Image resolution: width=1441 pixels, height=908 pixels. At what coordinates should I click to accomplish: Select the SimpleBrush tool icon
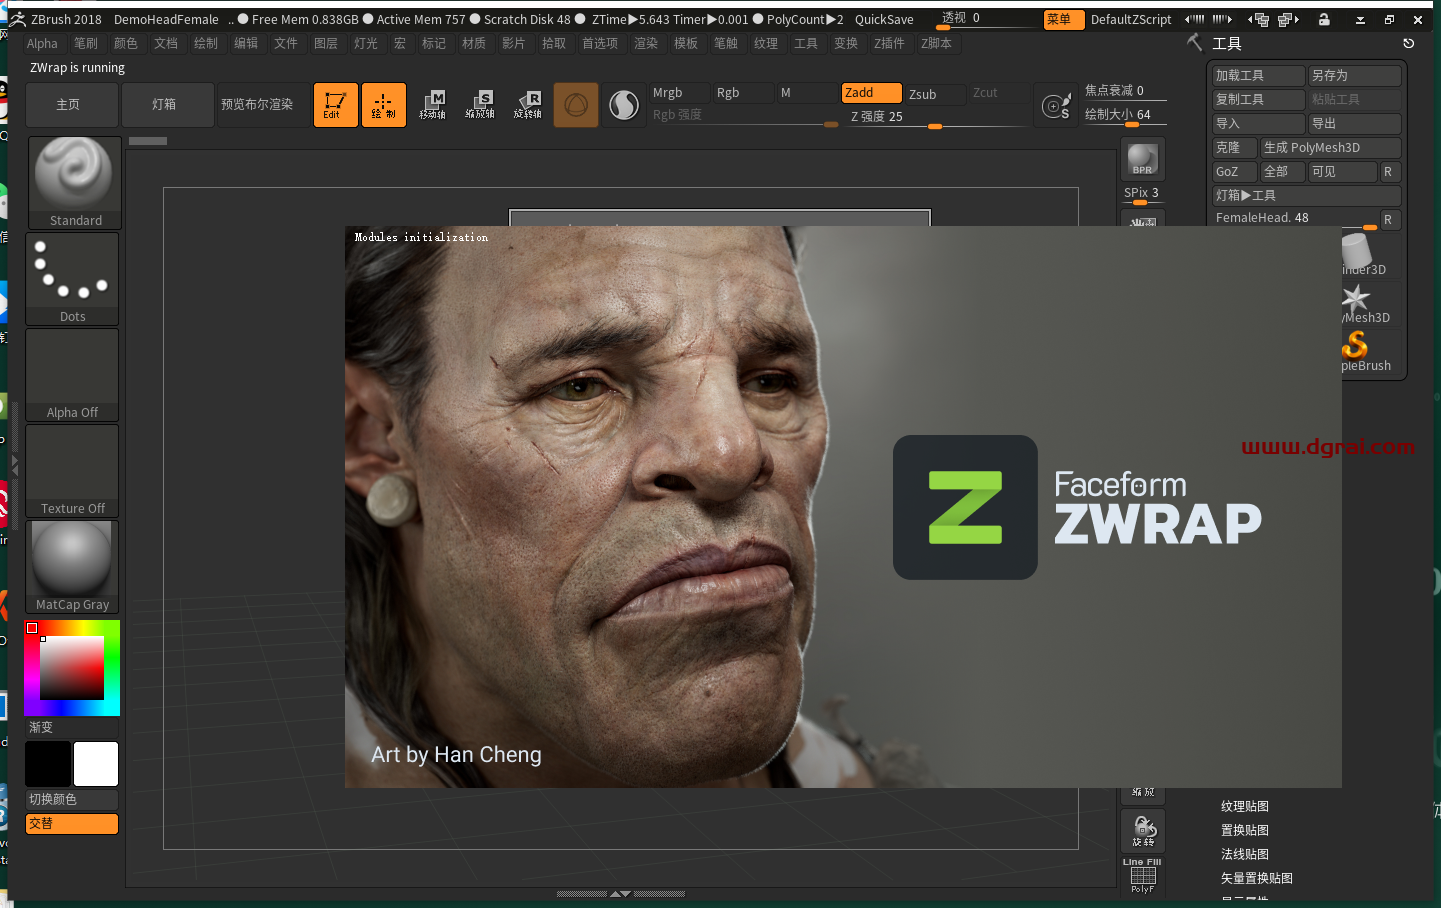pos(1358,350)
